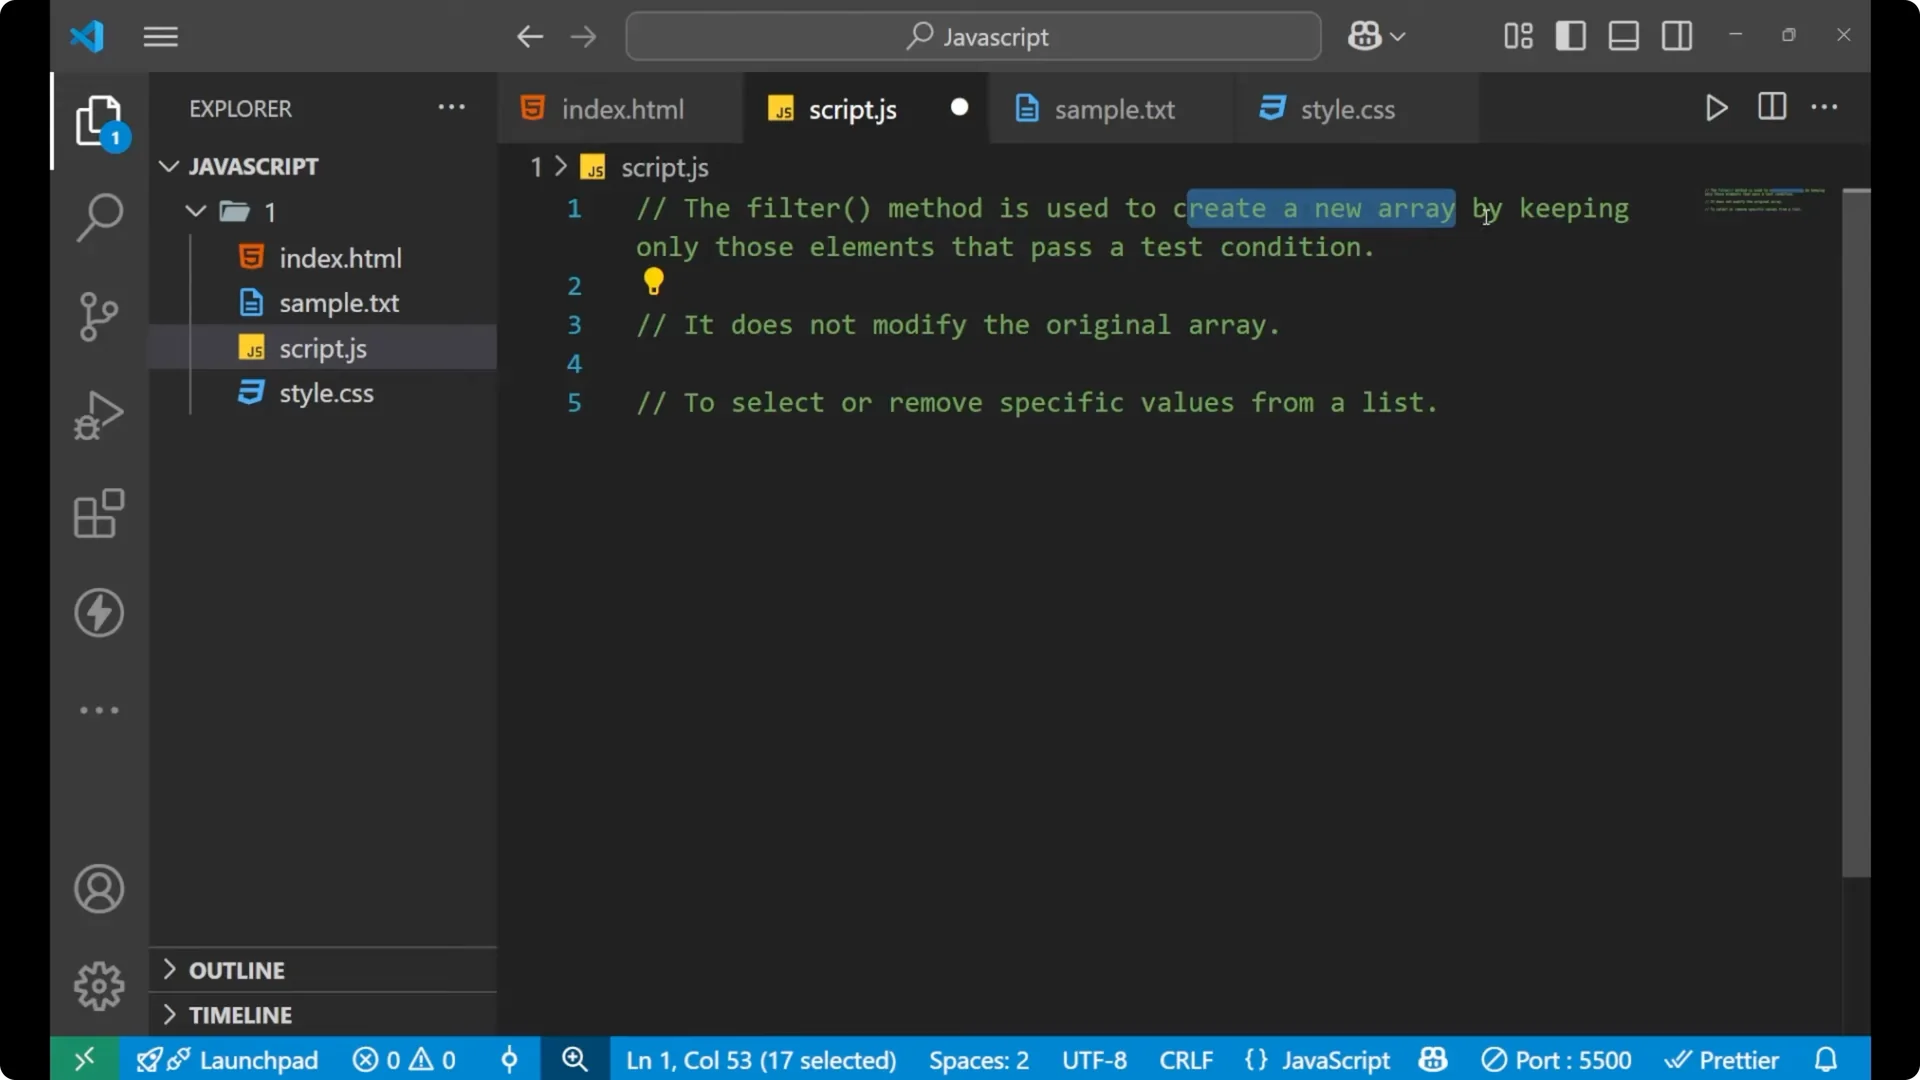Viewport: 1920px width, 1080px height.
Task: Change the line ending setting CRLF
Action: pos(1186,1059)
